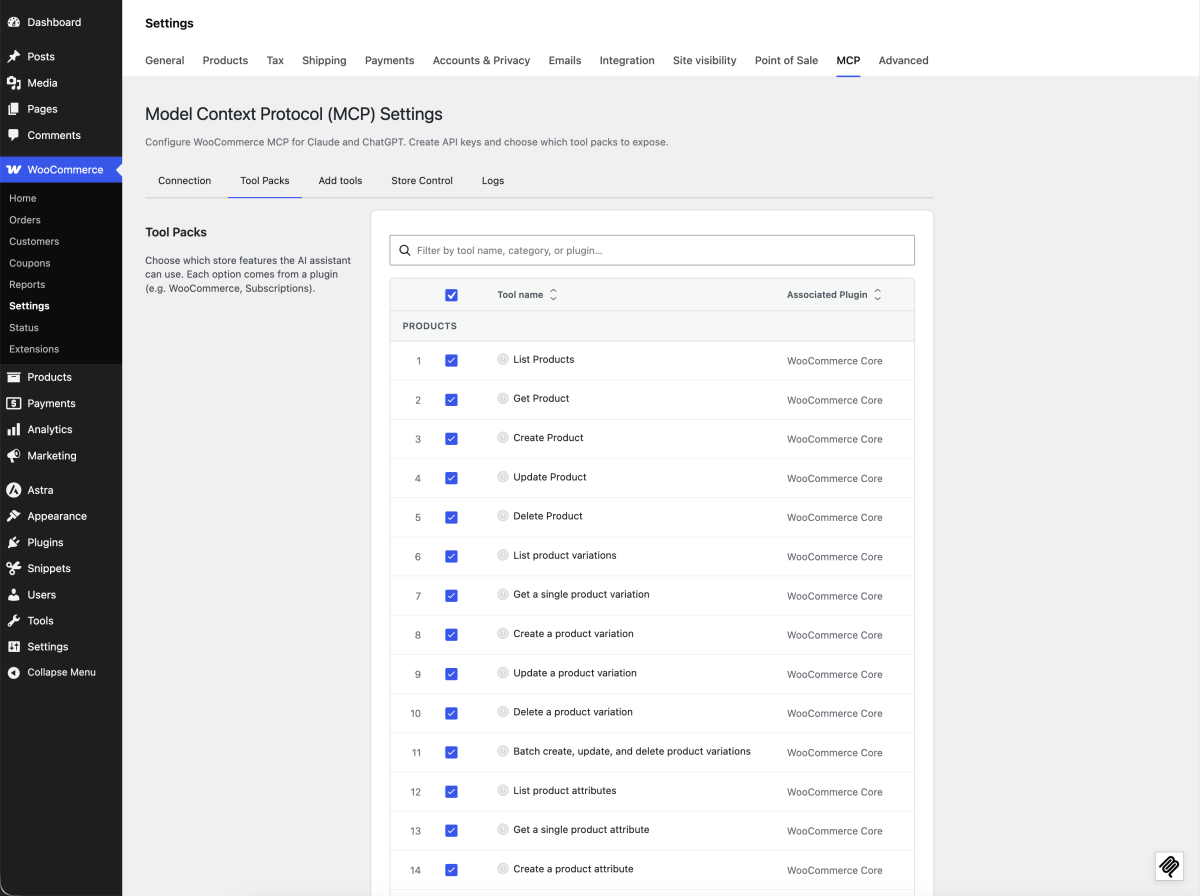Open the WooCommerce Home submenu link
Viewport: 1200px width, 896px height.
pos(23,198)
